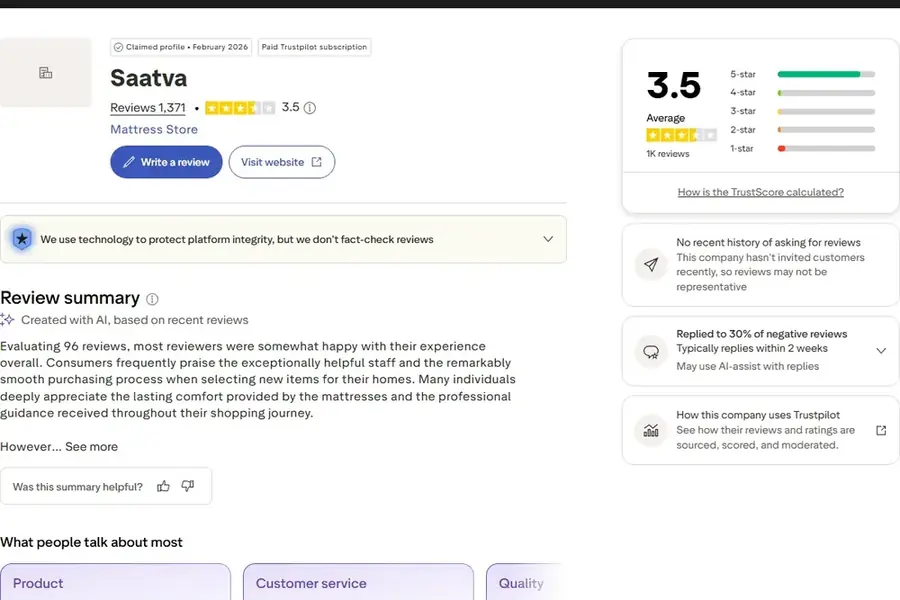Click the pencil icon on Write a review
Screen dimensions: 900x600
point(129,162)
